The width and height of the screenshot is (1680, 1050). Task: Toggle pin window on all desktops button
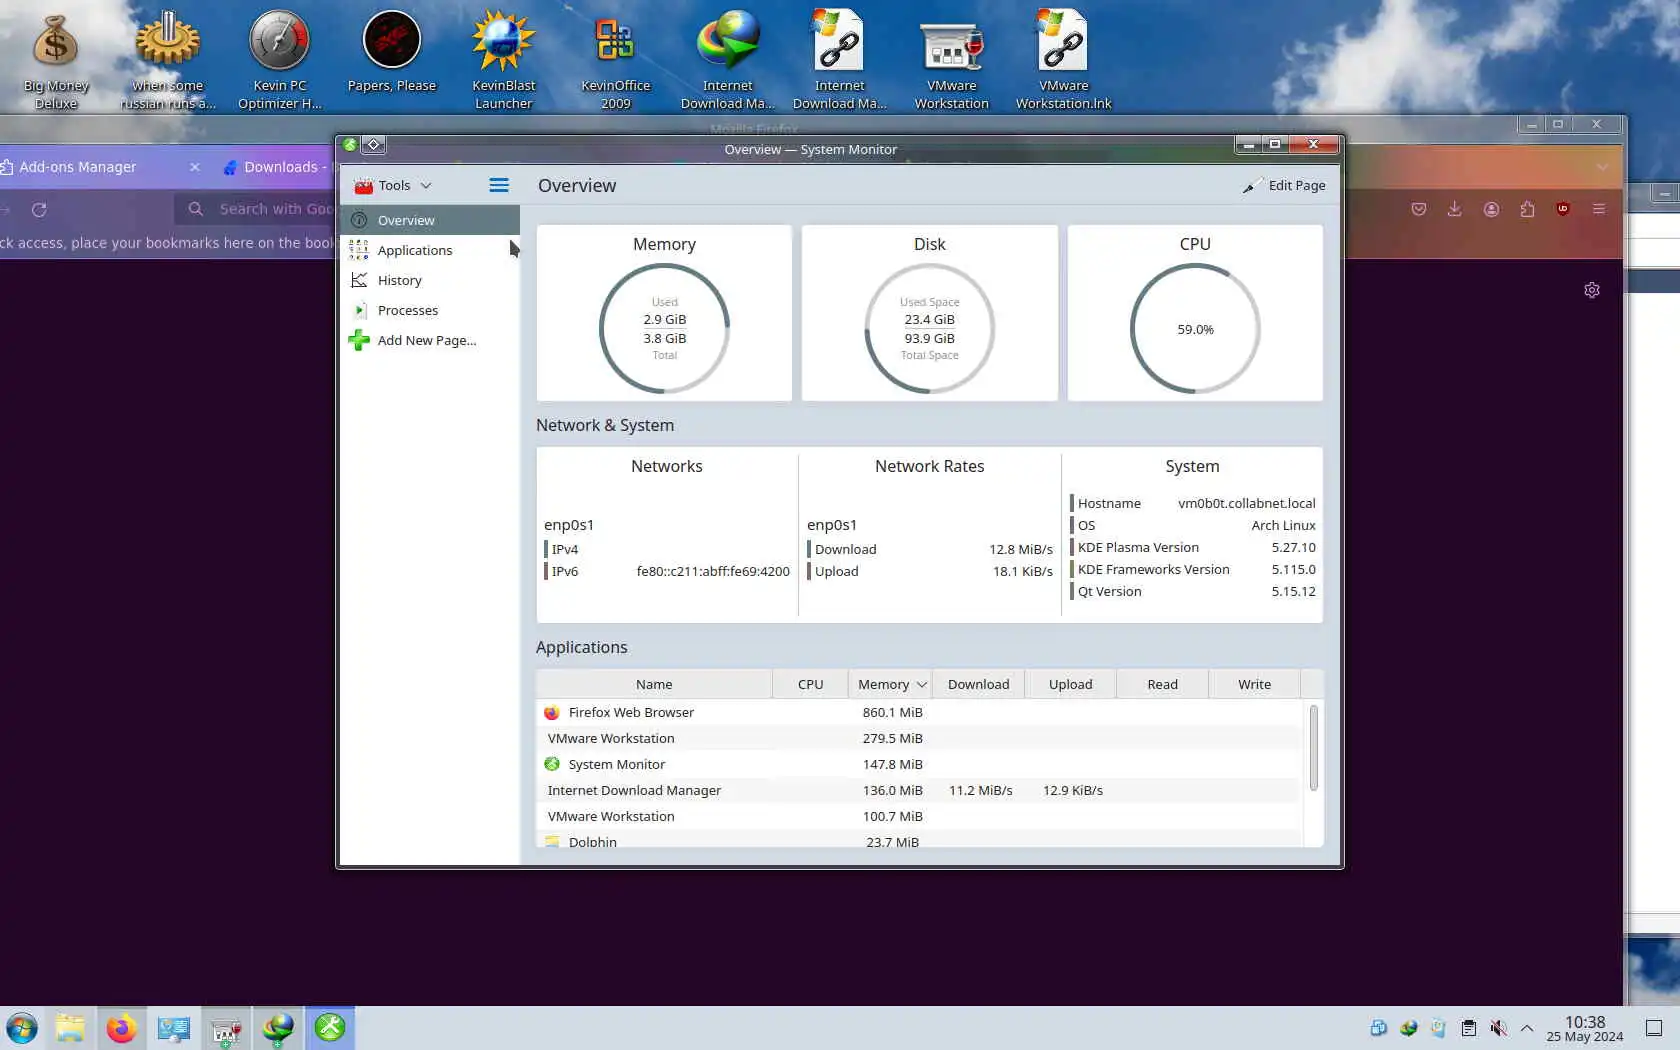click(374, 144)
